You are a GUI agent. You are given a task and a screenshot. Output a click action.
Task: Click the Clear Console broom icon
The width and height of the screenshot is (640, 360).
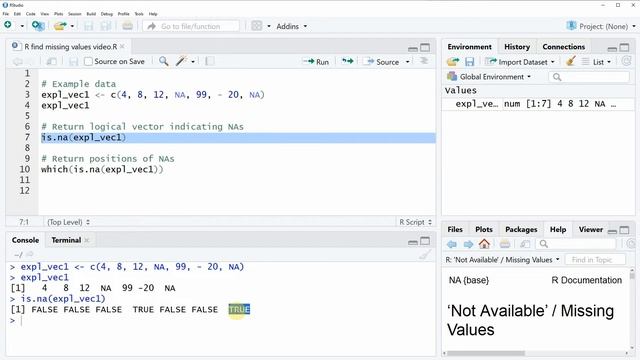(x=424, y=255)
